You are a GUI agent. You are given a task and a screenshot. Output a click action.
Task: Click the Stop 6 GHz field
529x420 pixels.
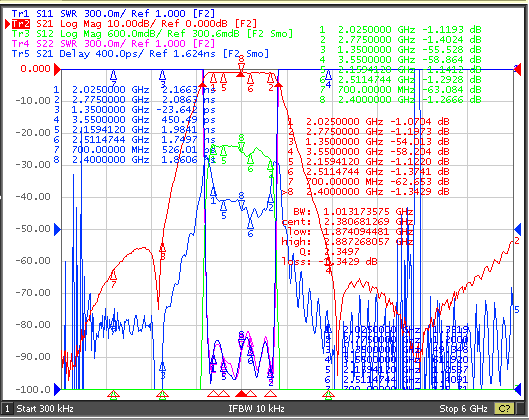(463, 409)
